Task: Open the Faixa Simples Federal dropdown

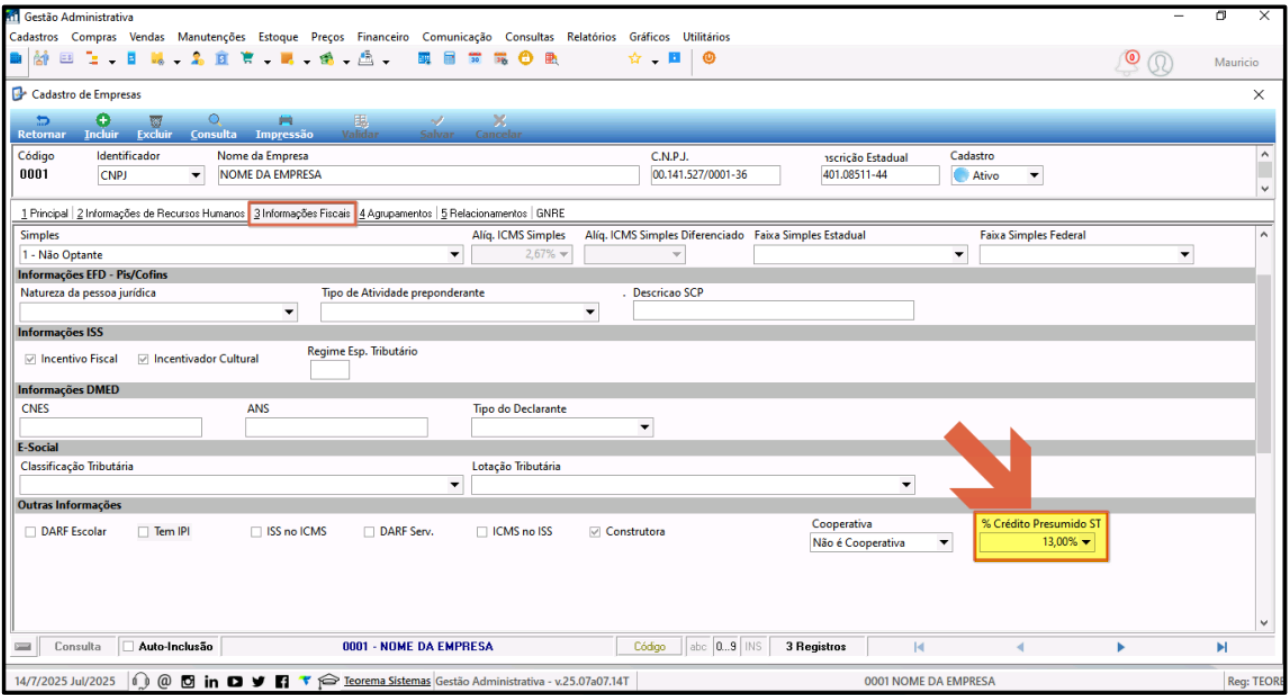Action: (1186, 255)
